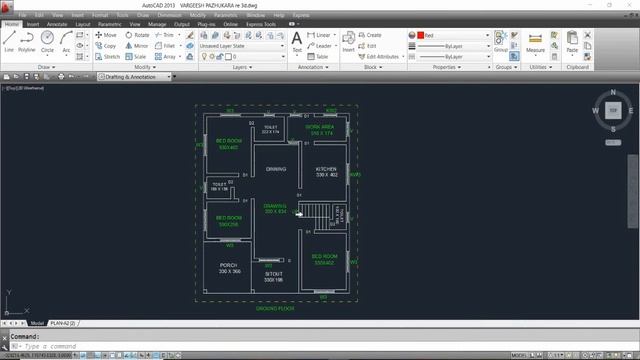The image size is (640, 360).
Task: Switch to the Insert ribbon tab
Action: tap(33, 24)
